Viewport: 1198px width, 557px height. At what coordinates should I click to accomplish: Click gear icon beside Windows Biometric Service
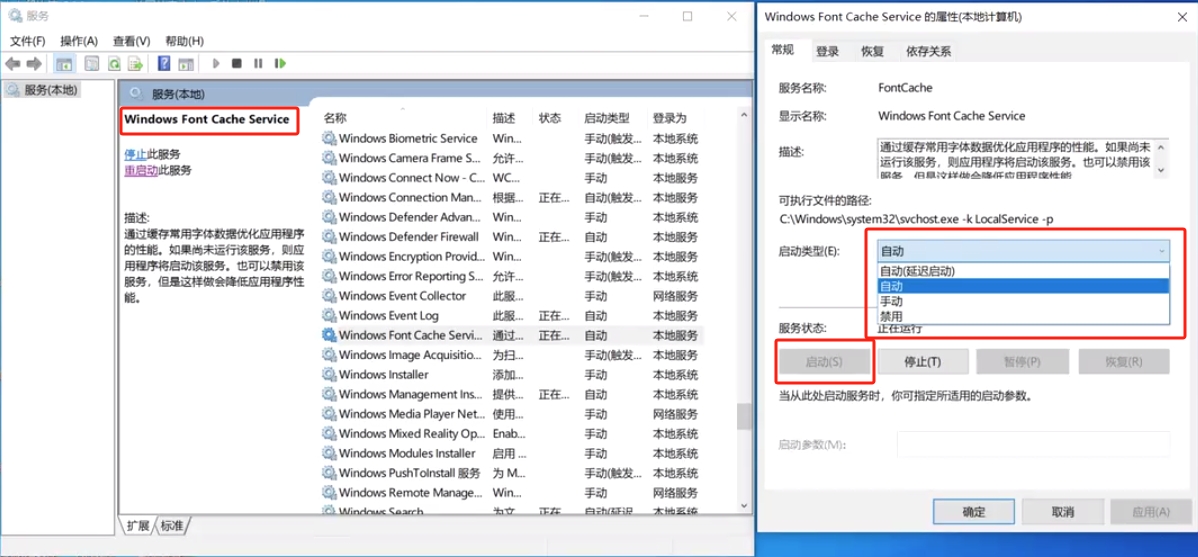point(329,138)
